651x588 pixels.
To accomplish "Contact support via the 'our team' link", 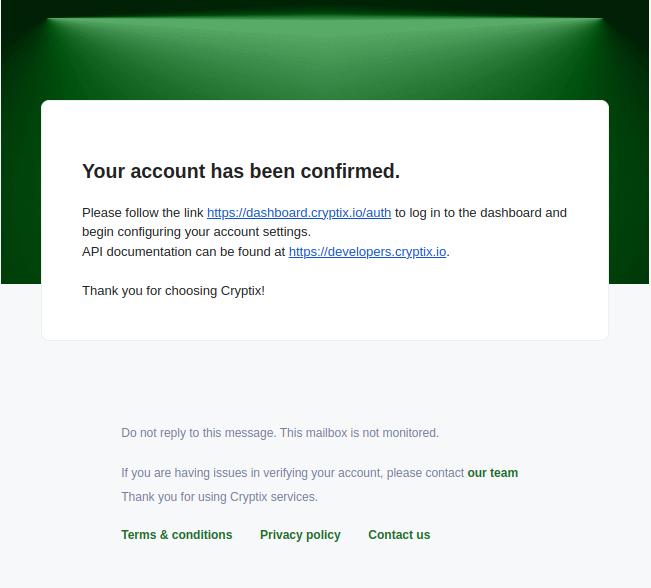I will pyautogui.click(x=492, y=473).
